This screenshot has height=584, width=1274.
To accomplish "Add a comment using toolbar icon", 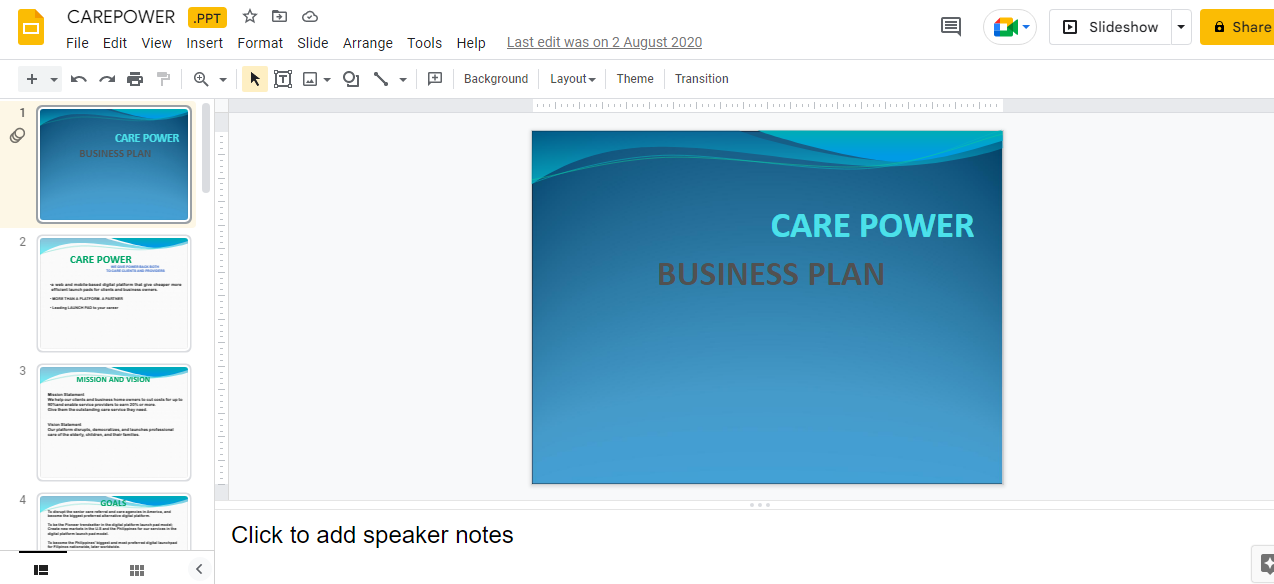I will (x=435, y=79).
